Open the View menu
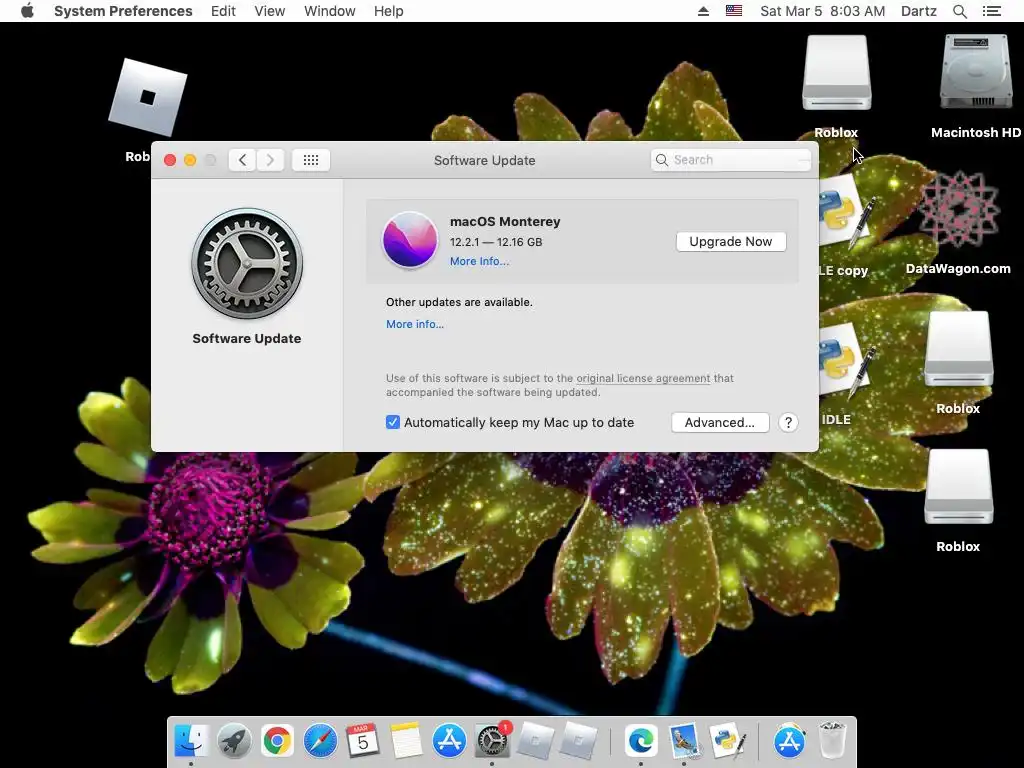The image size is (1024, 768). click(x=270, y=11)
